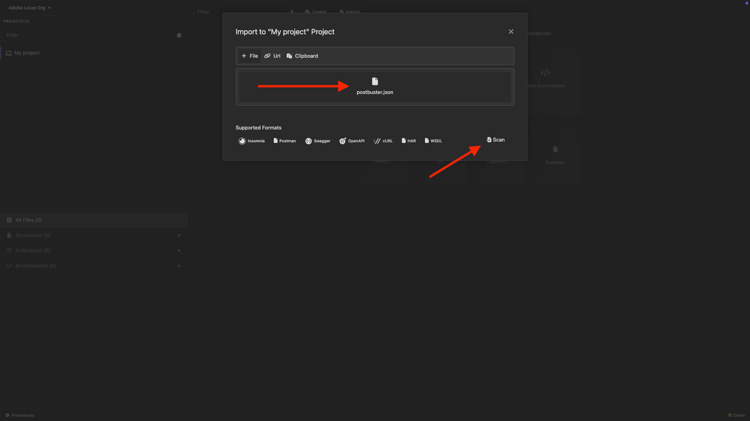Select Environments (0) in sidebar
The image size is (750, 421).
pyautogui.click(x=35, y=266)
